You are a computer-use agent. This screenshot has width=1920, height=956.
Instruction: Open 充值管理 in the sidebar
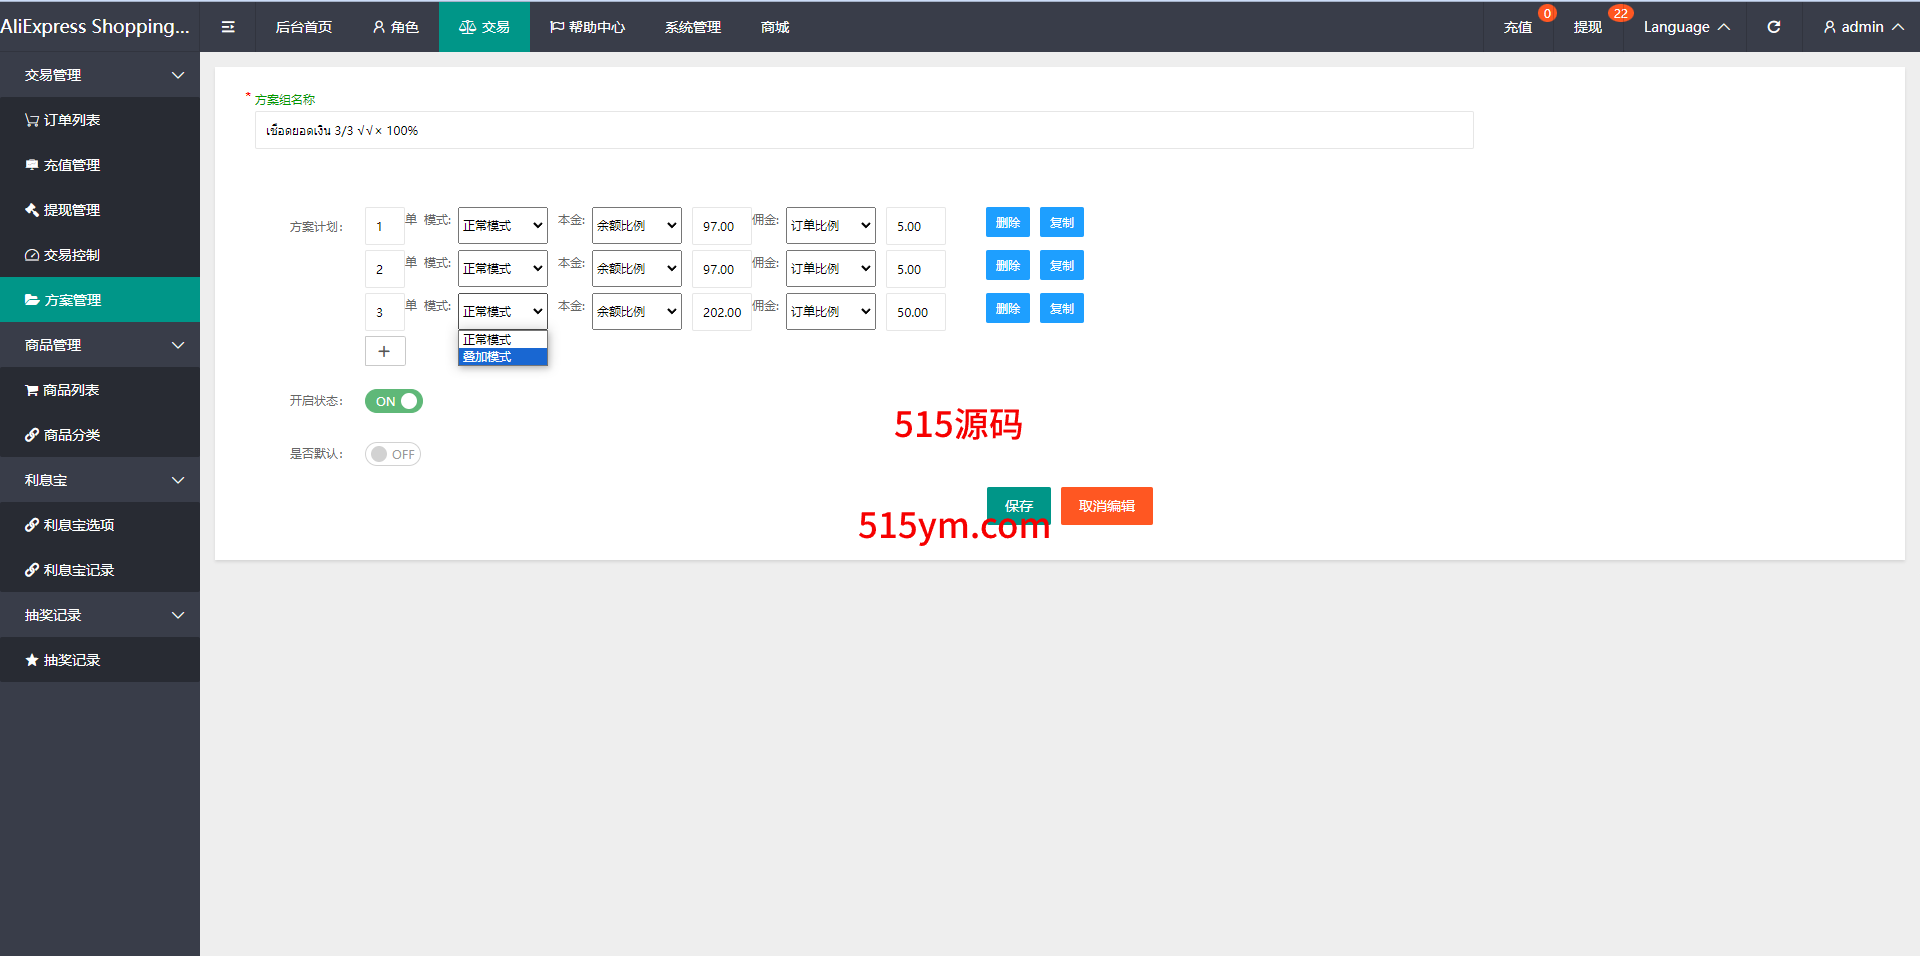[62, 165]
